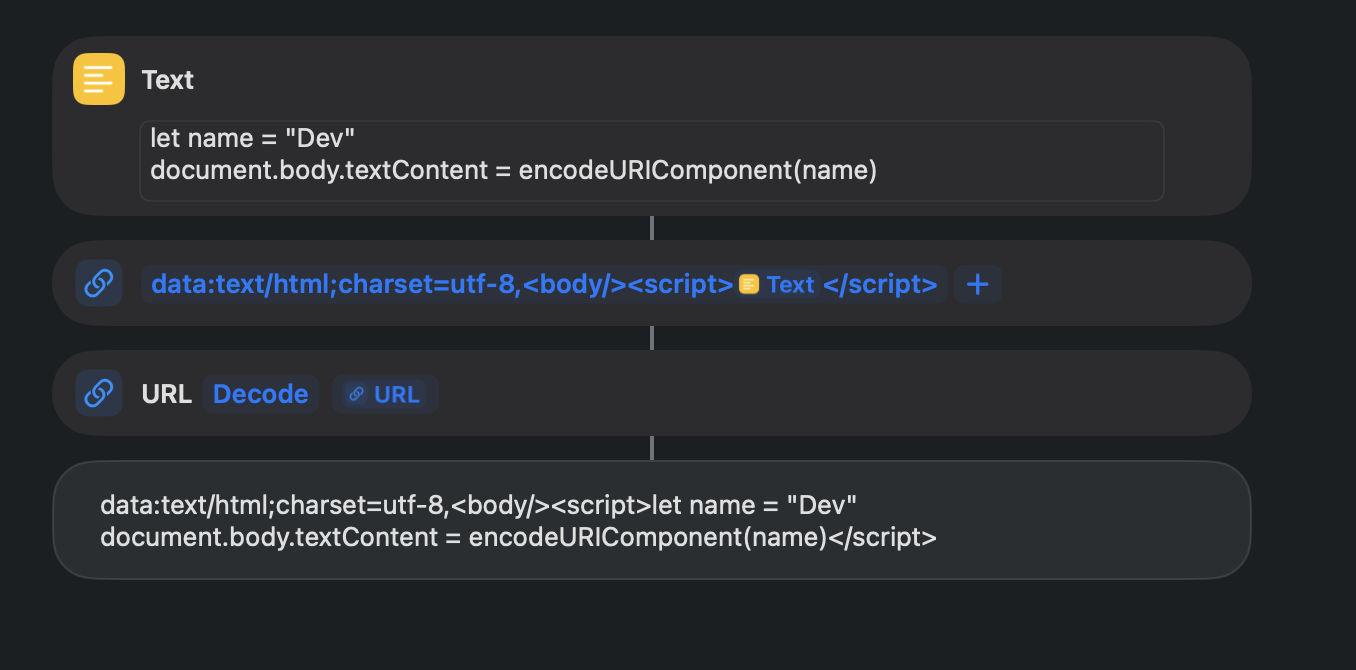1356x670 pixels.
Task: Add another URL with the plus button
Action: (x=977, y=285)
